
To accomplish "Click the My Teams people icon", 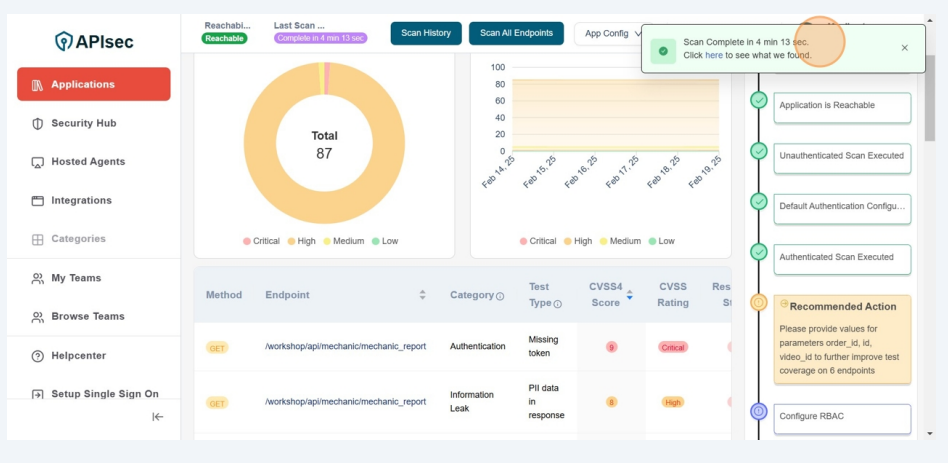I will [x=38, y=279].
